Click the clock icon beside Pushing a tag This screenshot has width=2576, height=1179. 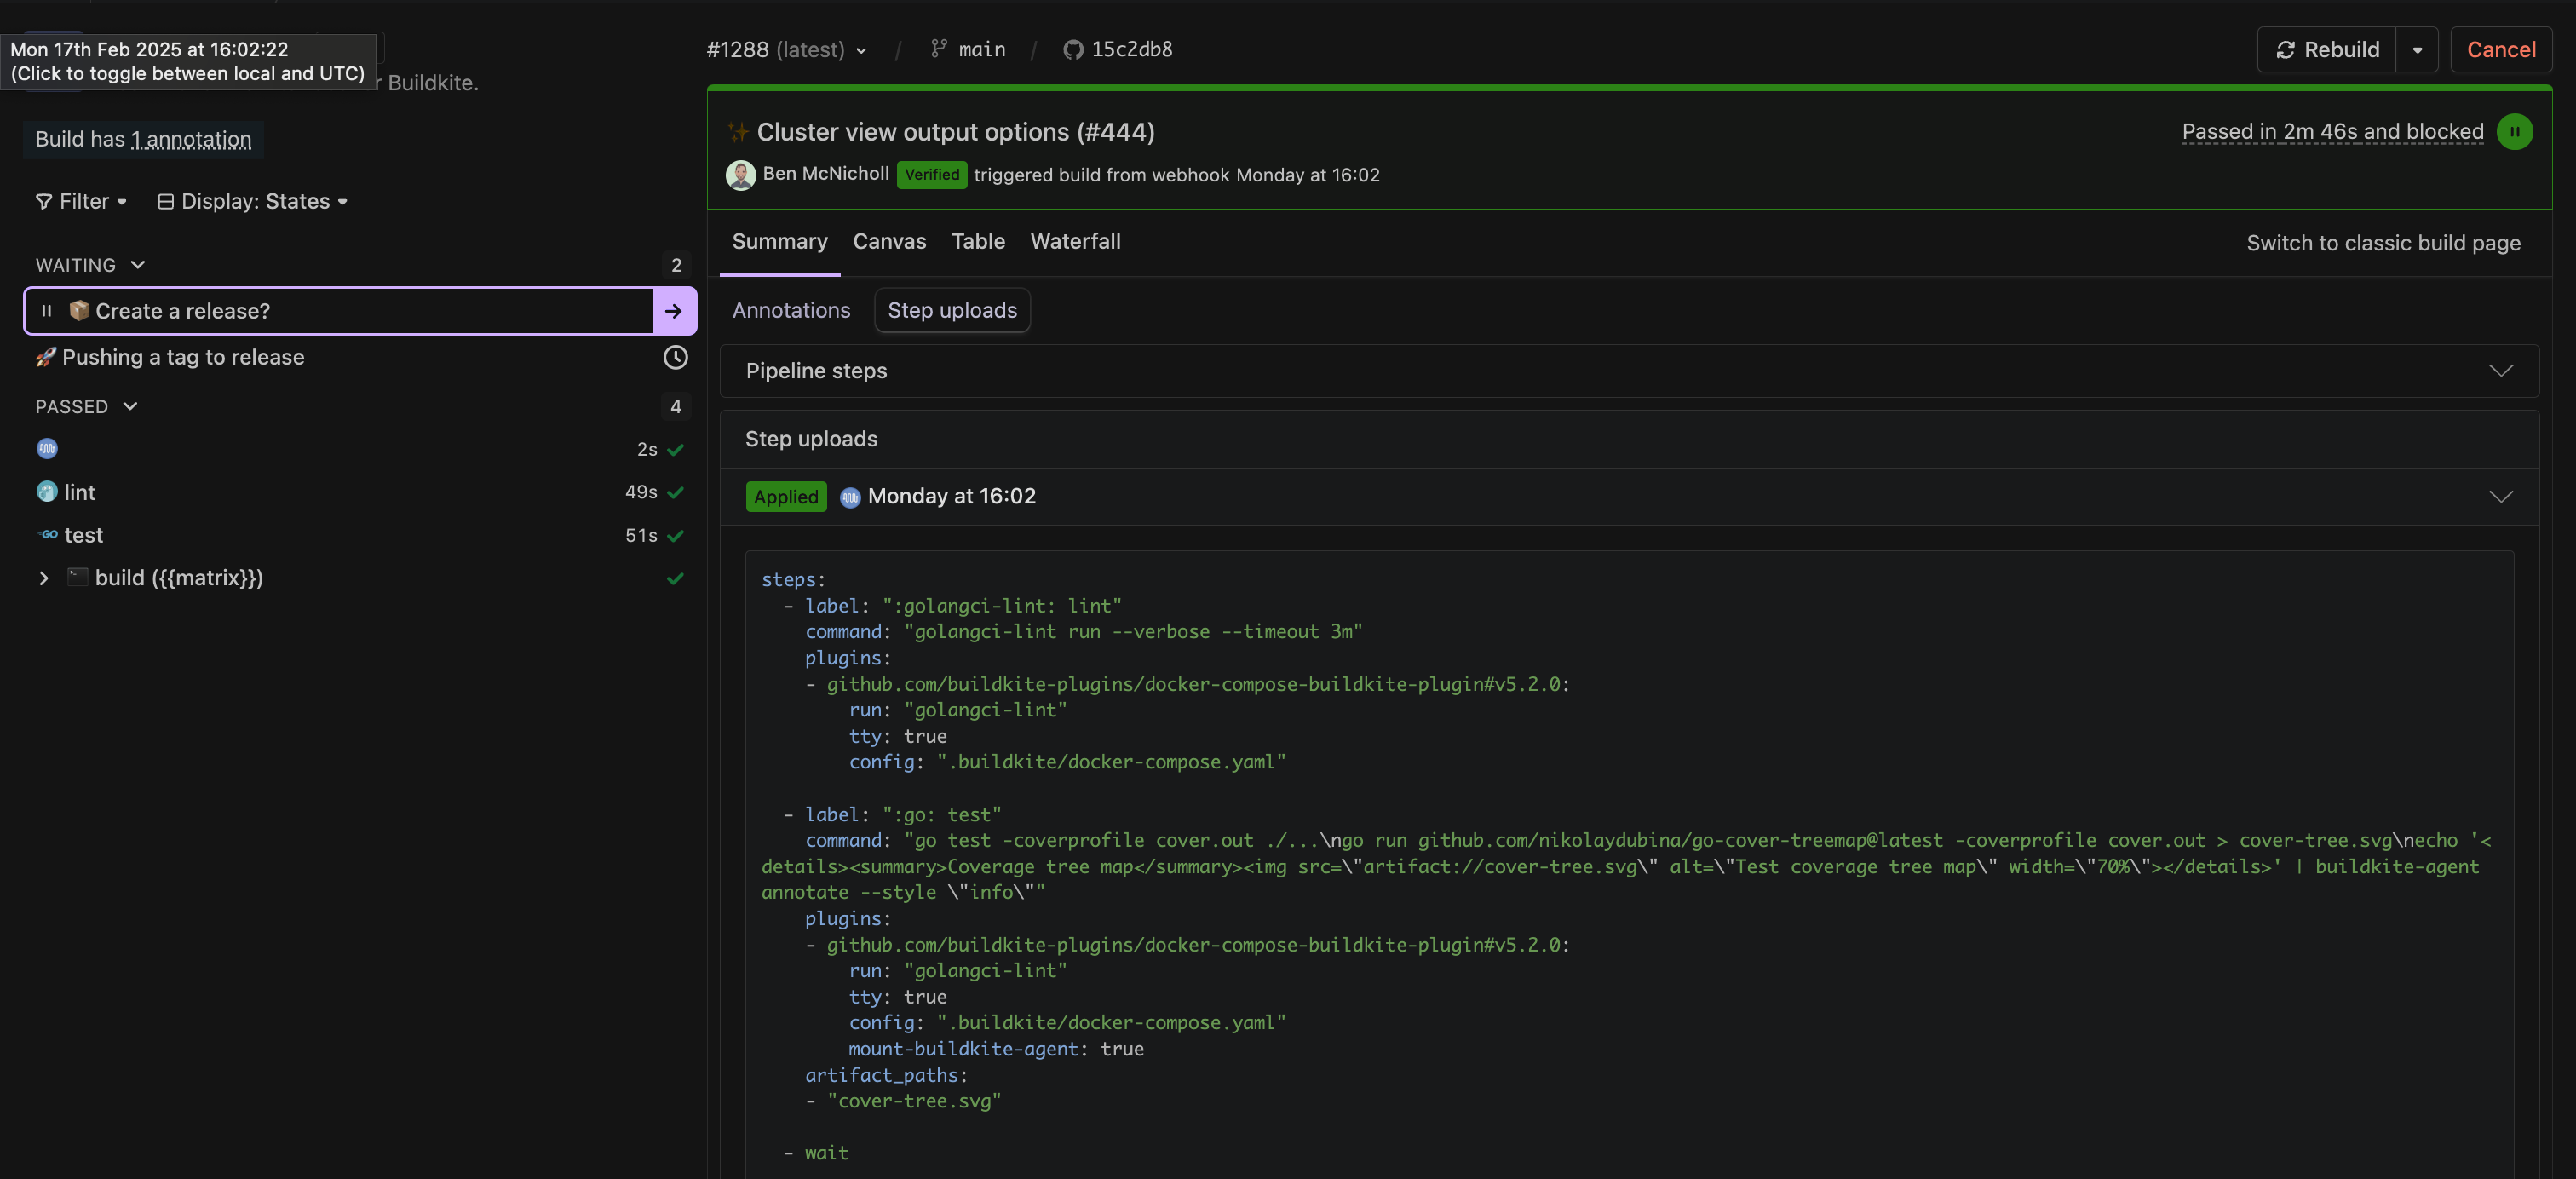click(x=675, y=357)
